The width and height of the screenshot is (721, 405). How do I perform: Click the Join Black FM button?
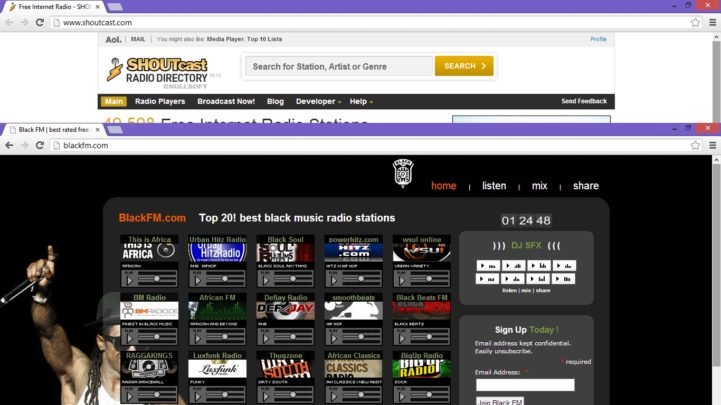click(499, 401)
